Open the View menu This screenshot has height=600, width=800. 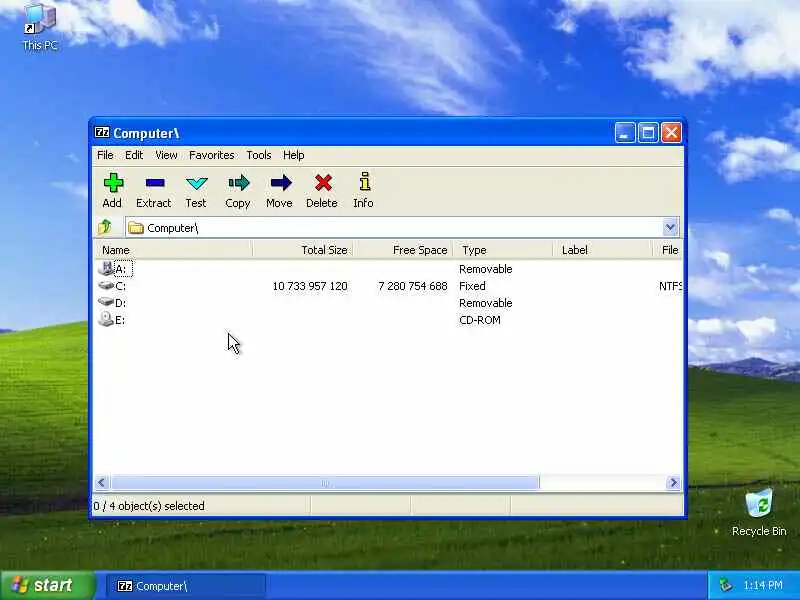click(166, 155)
